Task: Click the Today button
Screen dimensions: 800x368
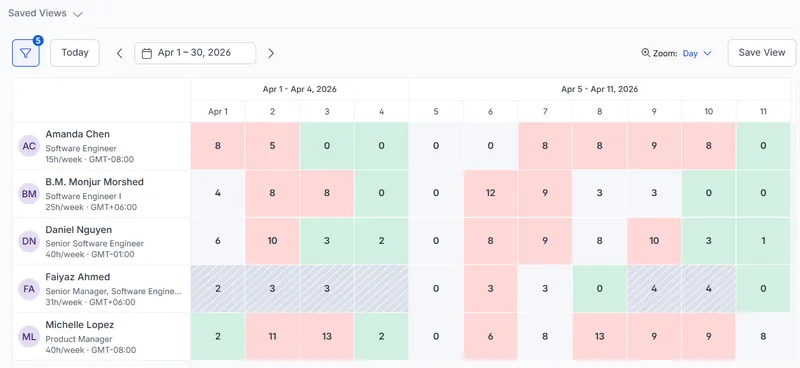Action: [x=75, y=53]
